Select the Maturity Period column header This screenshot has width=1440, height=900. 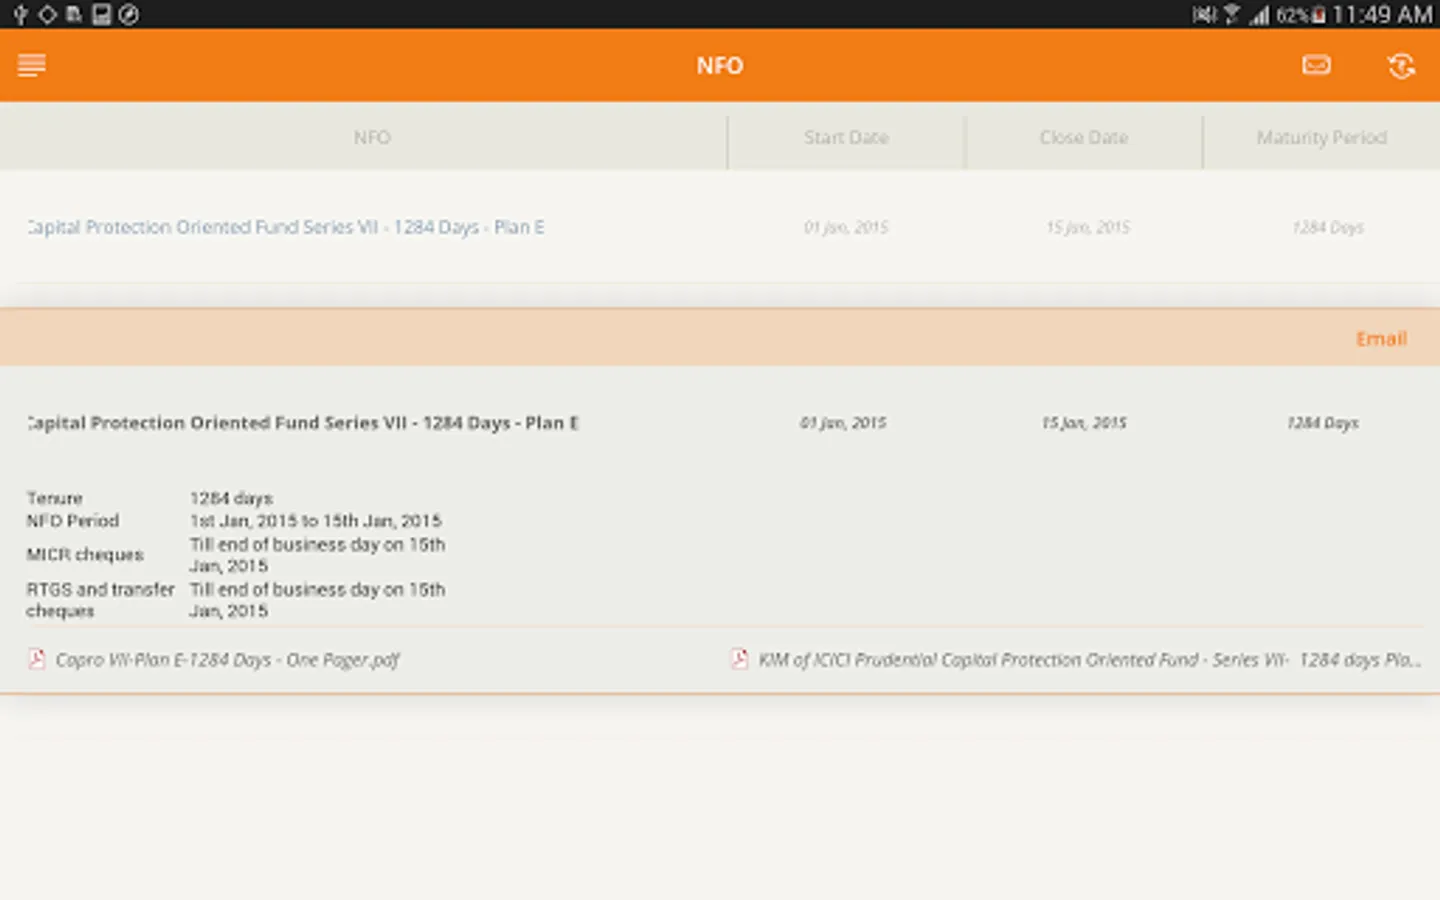pyautogui.click(x=1321, y=138)
